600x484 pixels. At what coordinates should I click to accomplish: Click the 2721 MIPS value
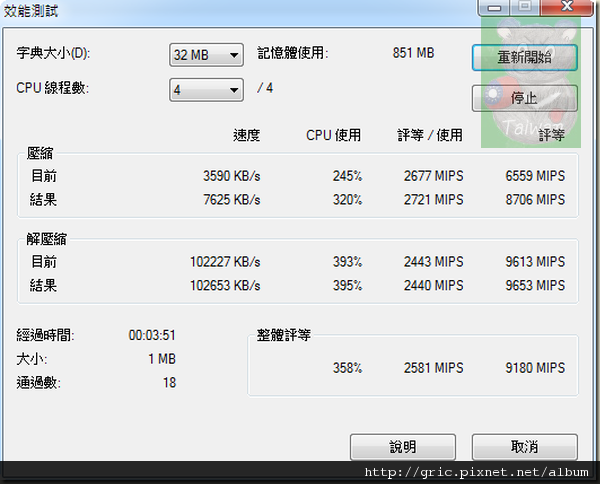(434, 200)
